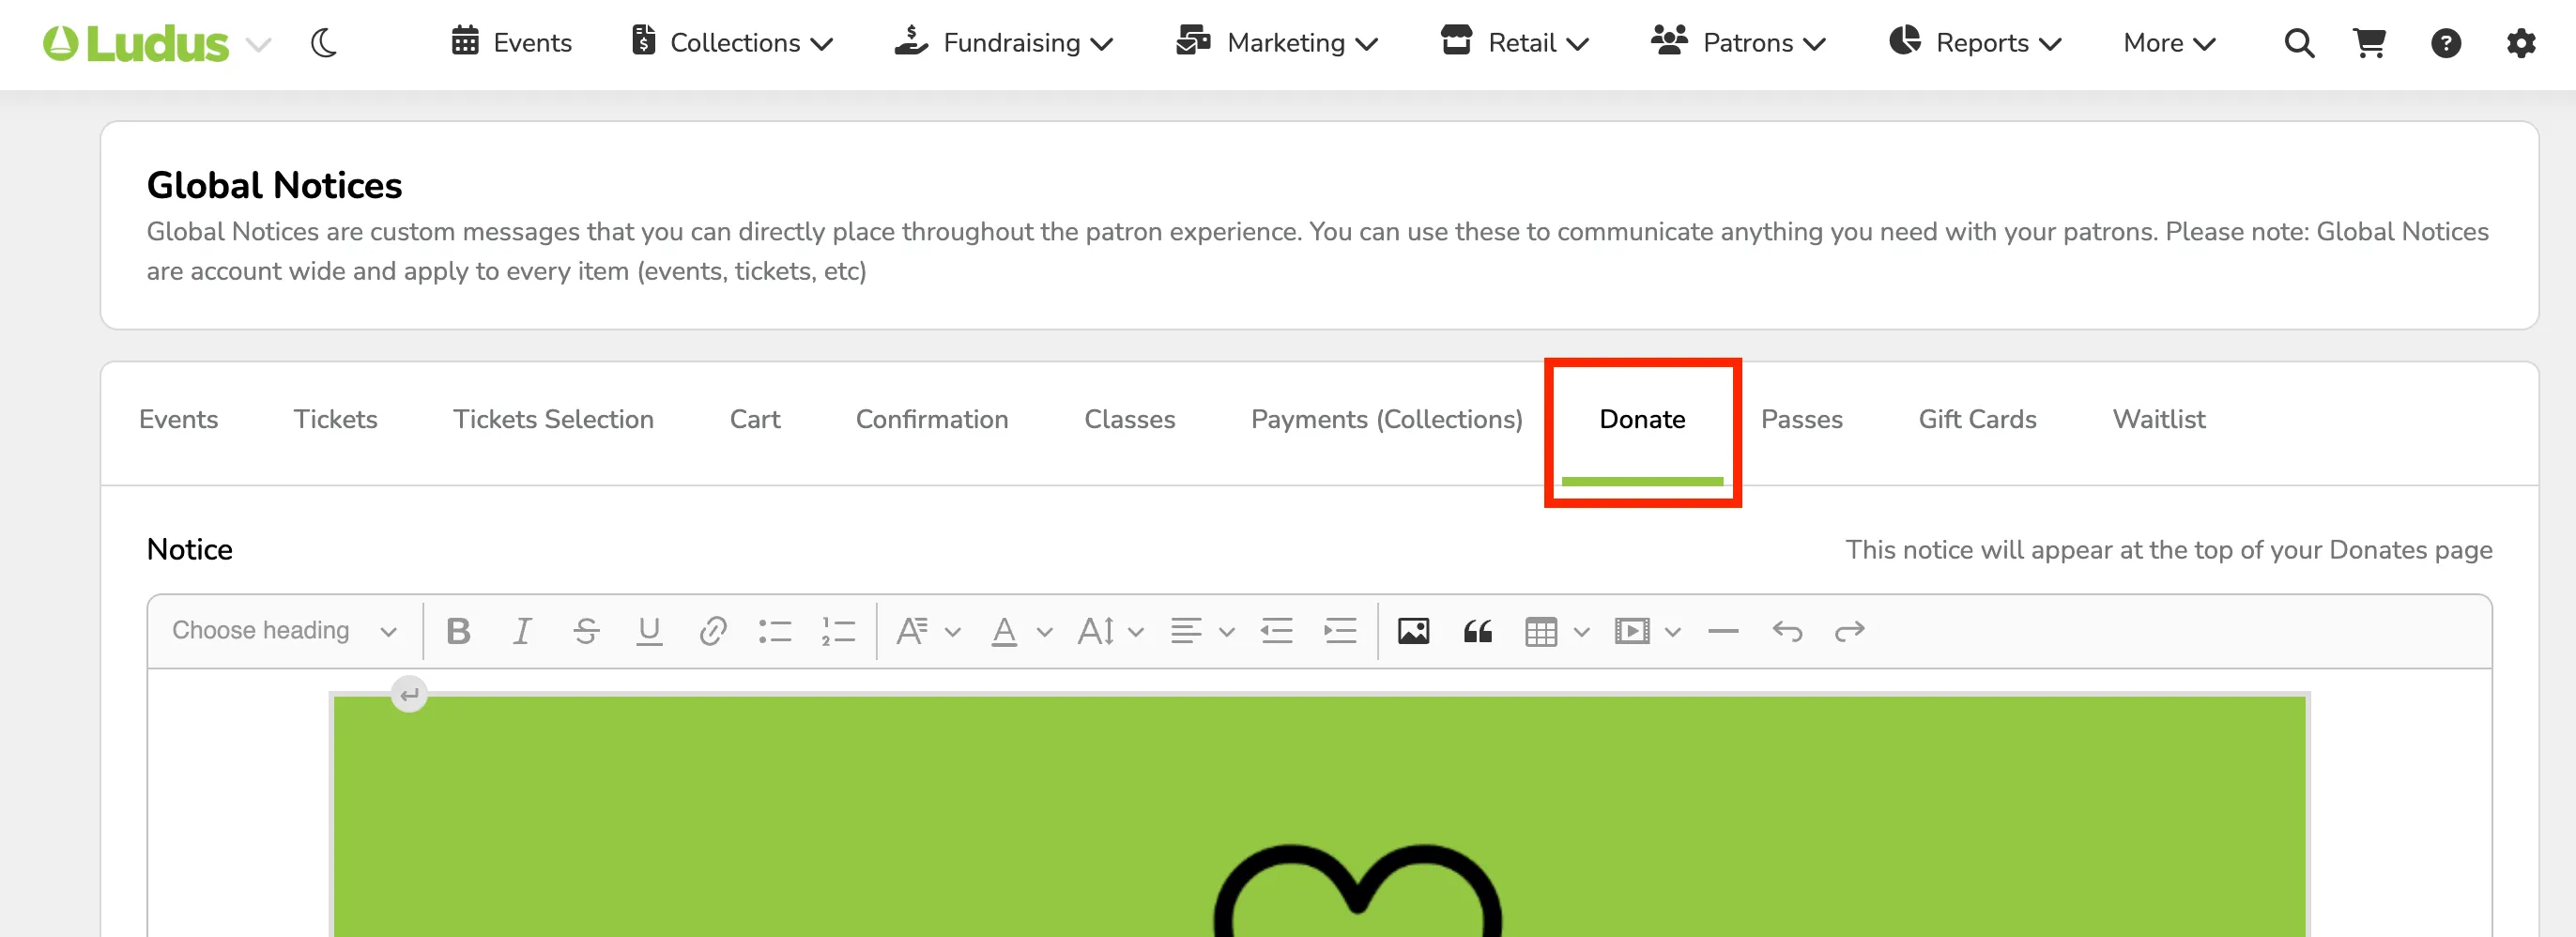Insert a bulleted list
This screenshot has width=2576, height=937.
coord(775,631)
